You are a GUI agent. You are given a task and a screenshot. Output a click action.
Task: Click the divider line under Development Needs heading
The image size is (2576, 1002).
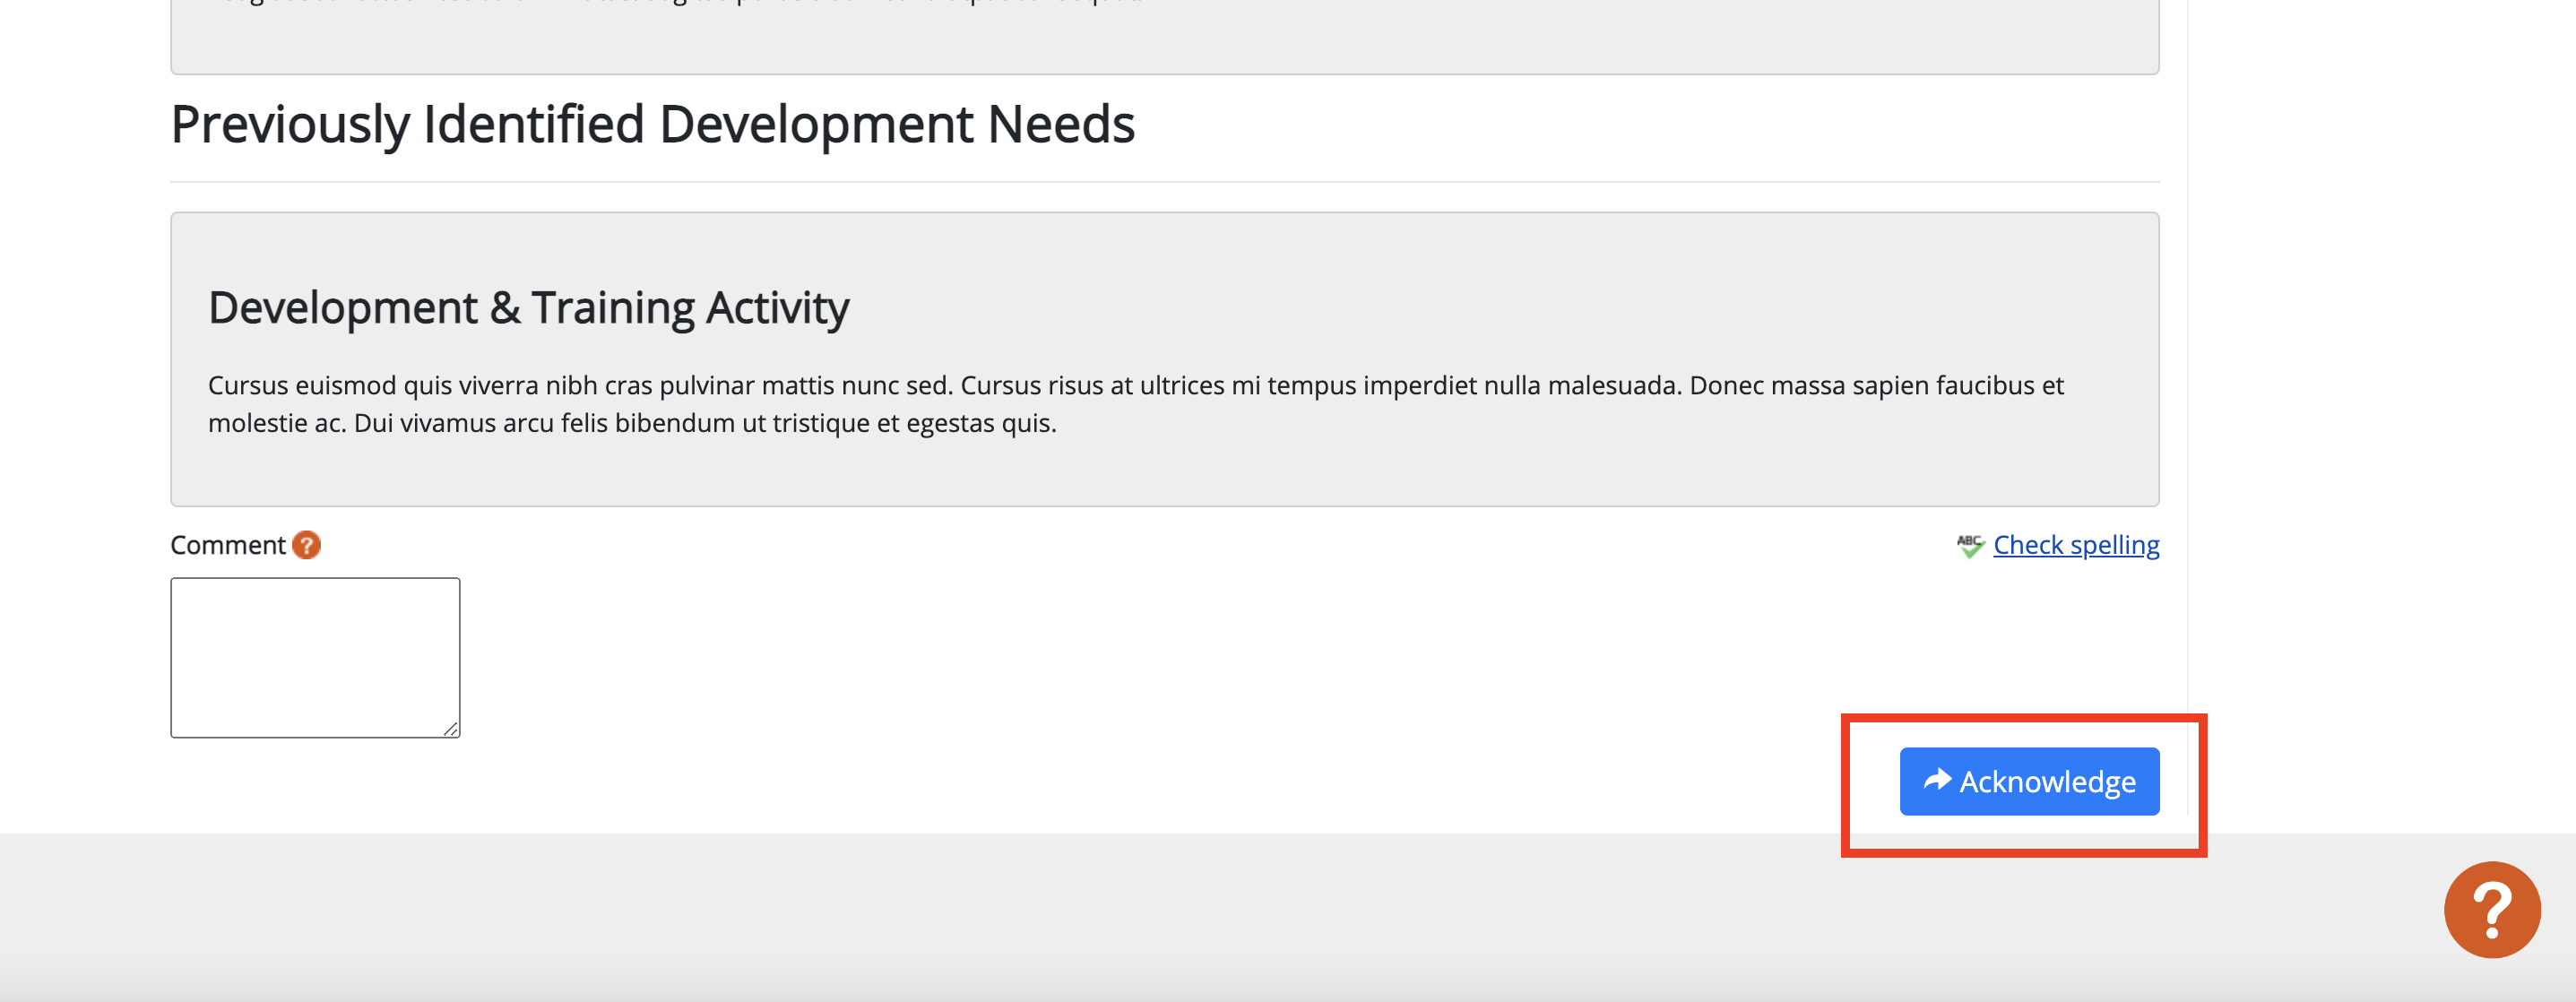[1164, 182]
